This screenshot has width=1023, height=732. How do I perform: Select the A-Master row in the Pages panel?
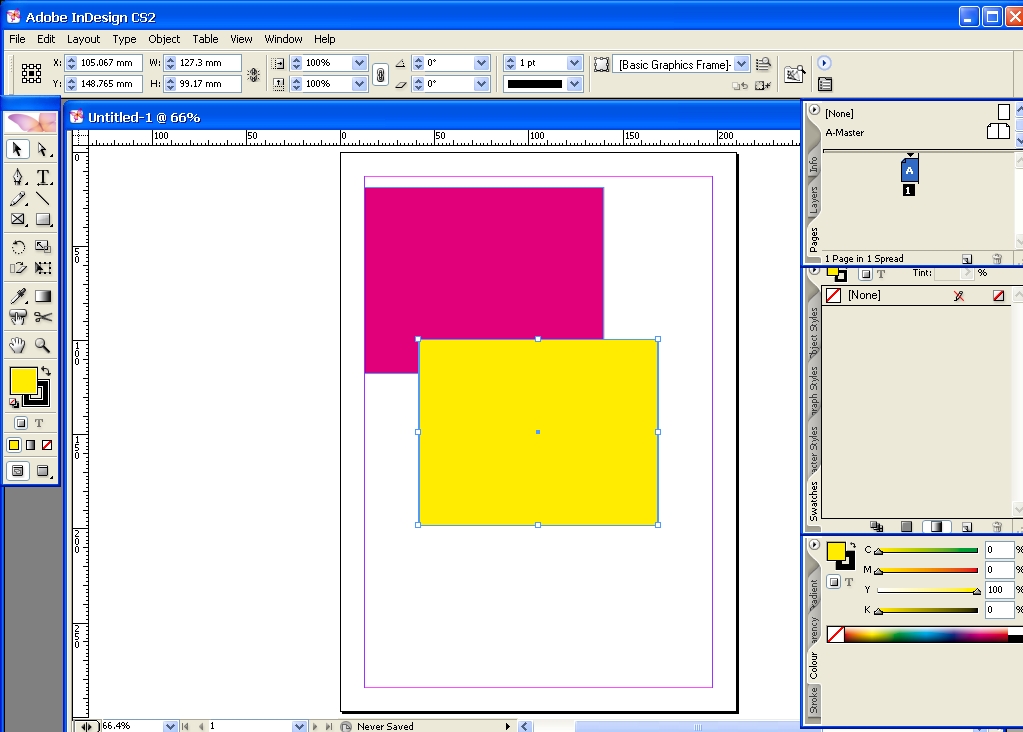917,132
